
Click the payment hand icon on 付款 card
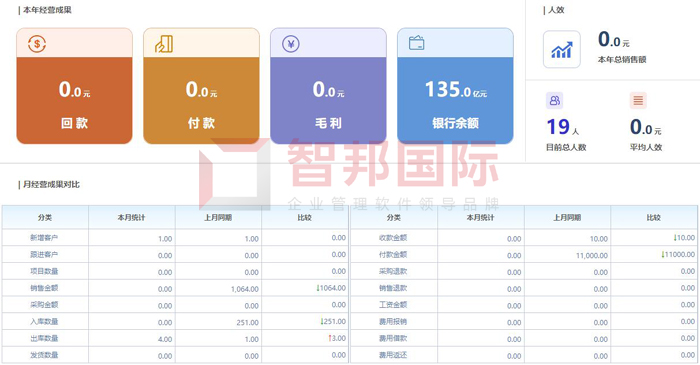click(164, 44)
